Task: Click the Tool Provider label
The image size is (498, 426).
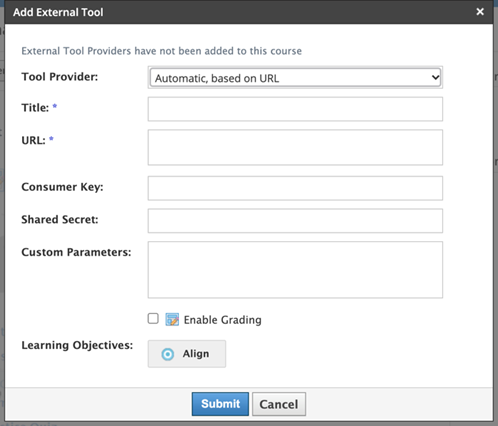Action: 60,77
